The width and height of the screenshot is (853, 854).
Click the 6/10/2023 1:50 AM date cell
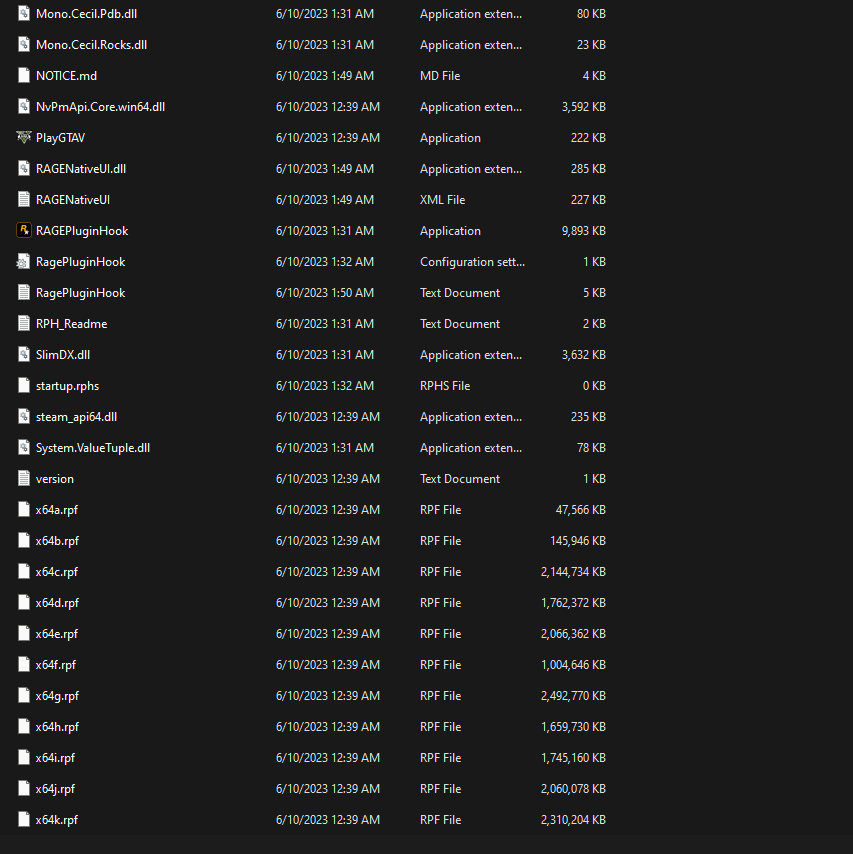point(325,293)
